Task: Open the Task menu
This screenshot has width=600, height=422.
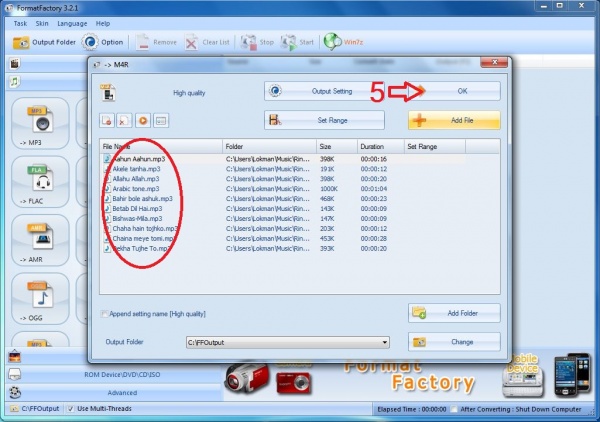Action: tap(20, 23)
